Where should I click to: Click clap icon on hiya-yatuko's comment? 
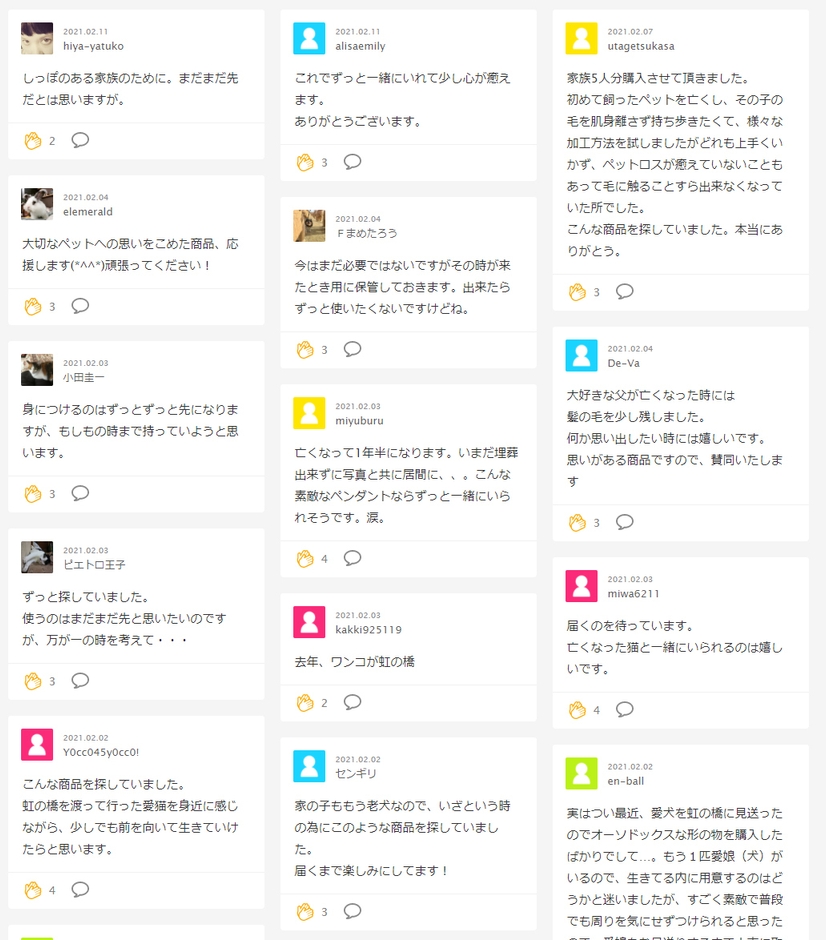33,141
